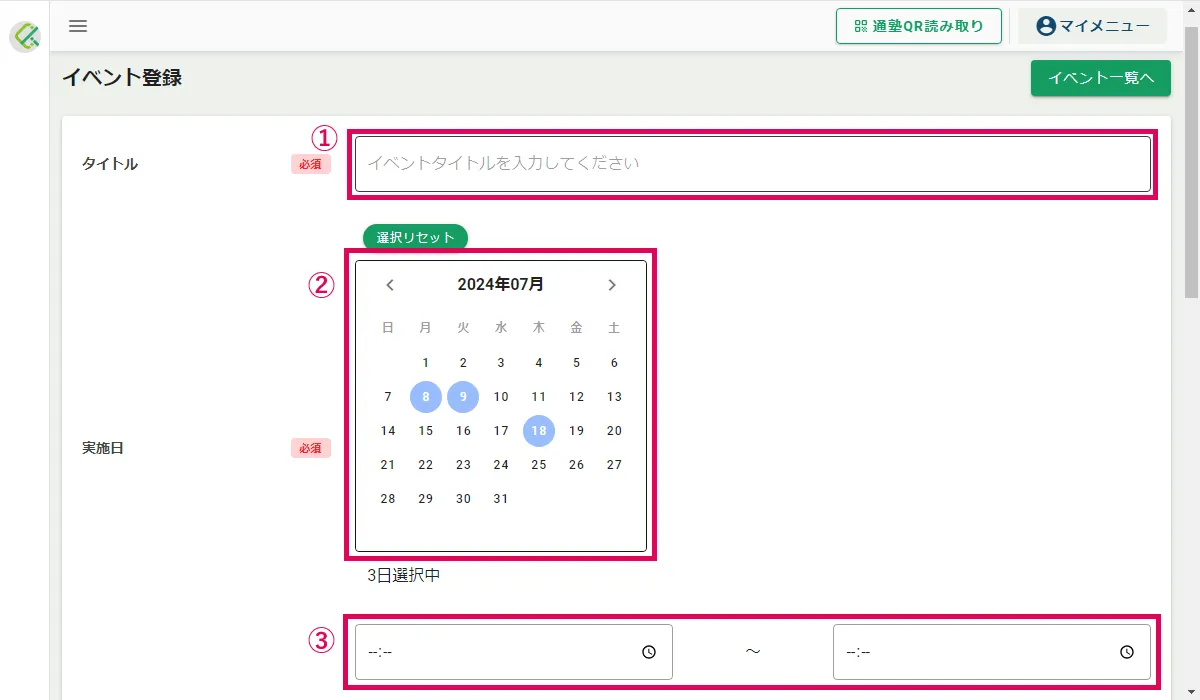
Task: Click the イベント一覧へ button
Action: pos(1101,77)
